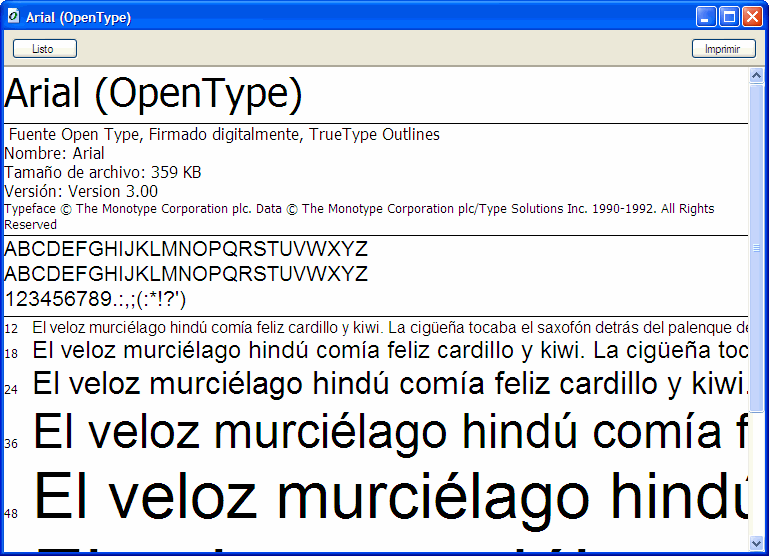Click the size label '48'
770x556 pixels.
point(11,513)
